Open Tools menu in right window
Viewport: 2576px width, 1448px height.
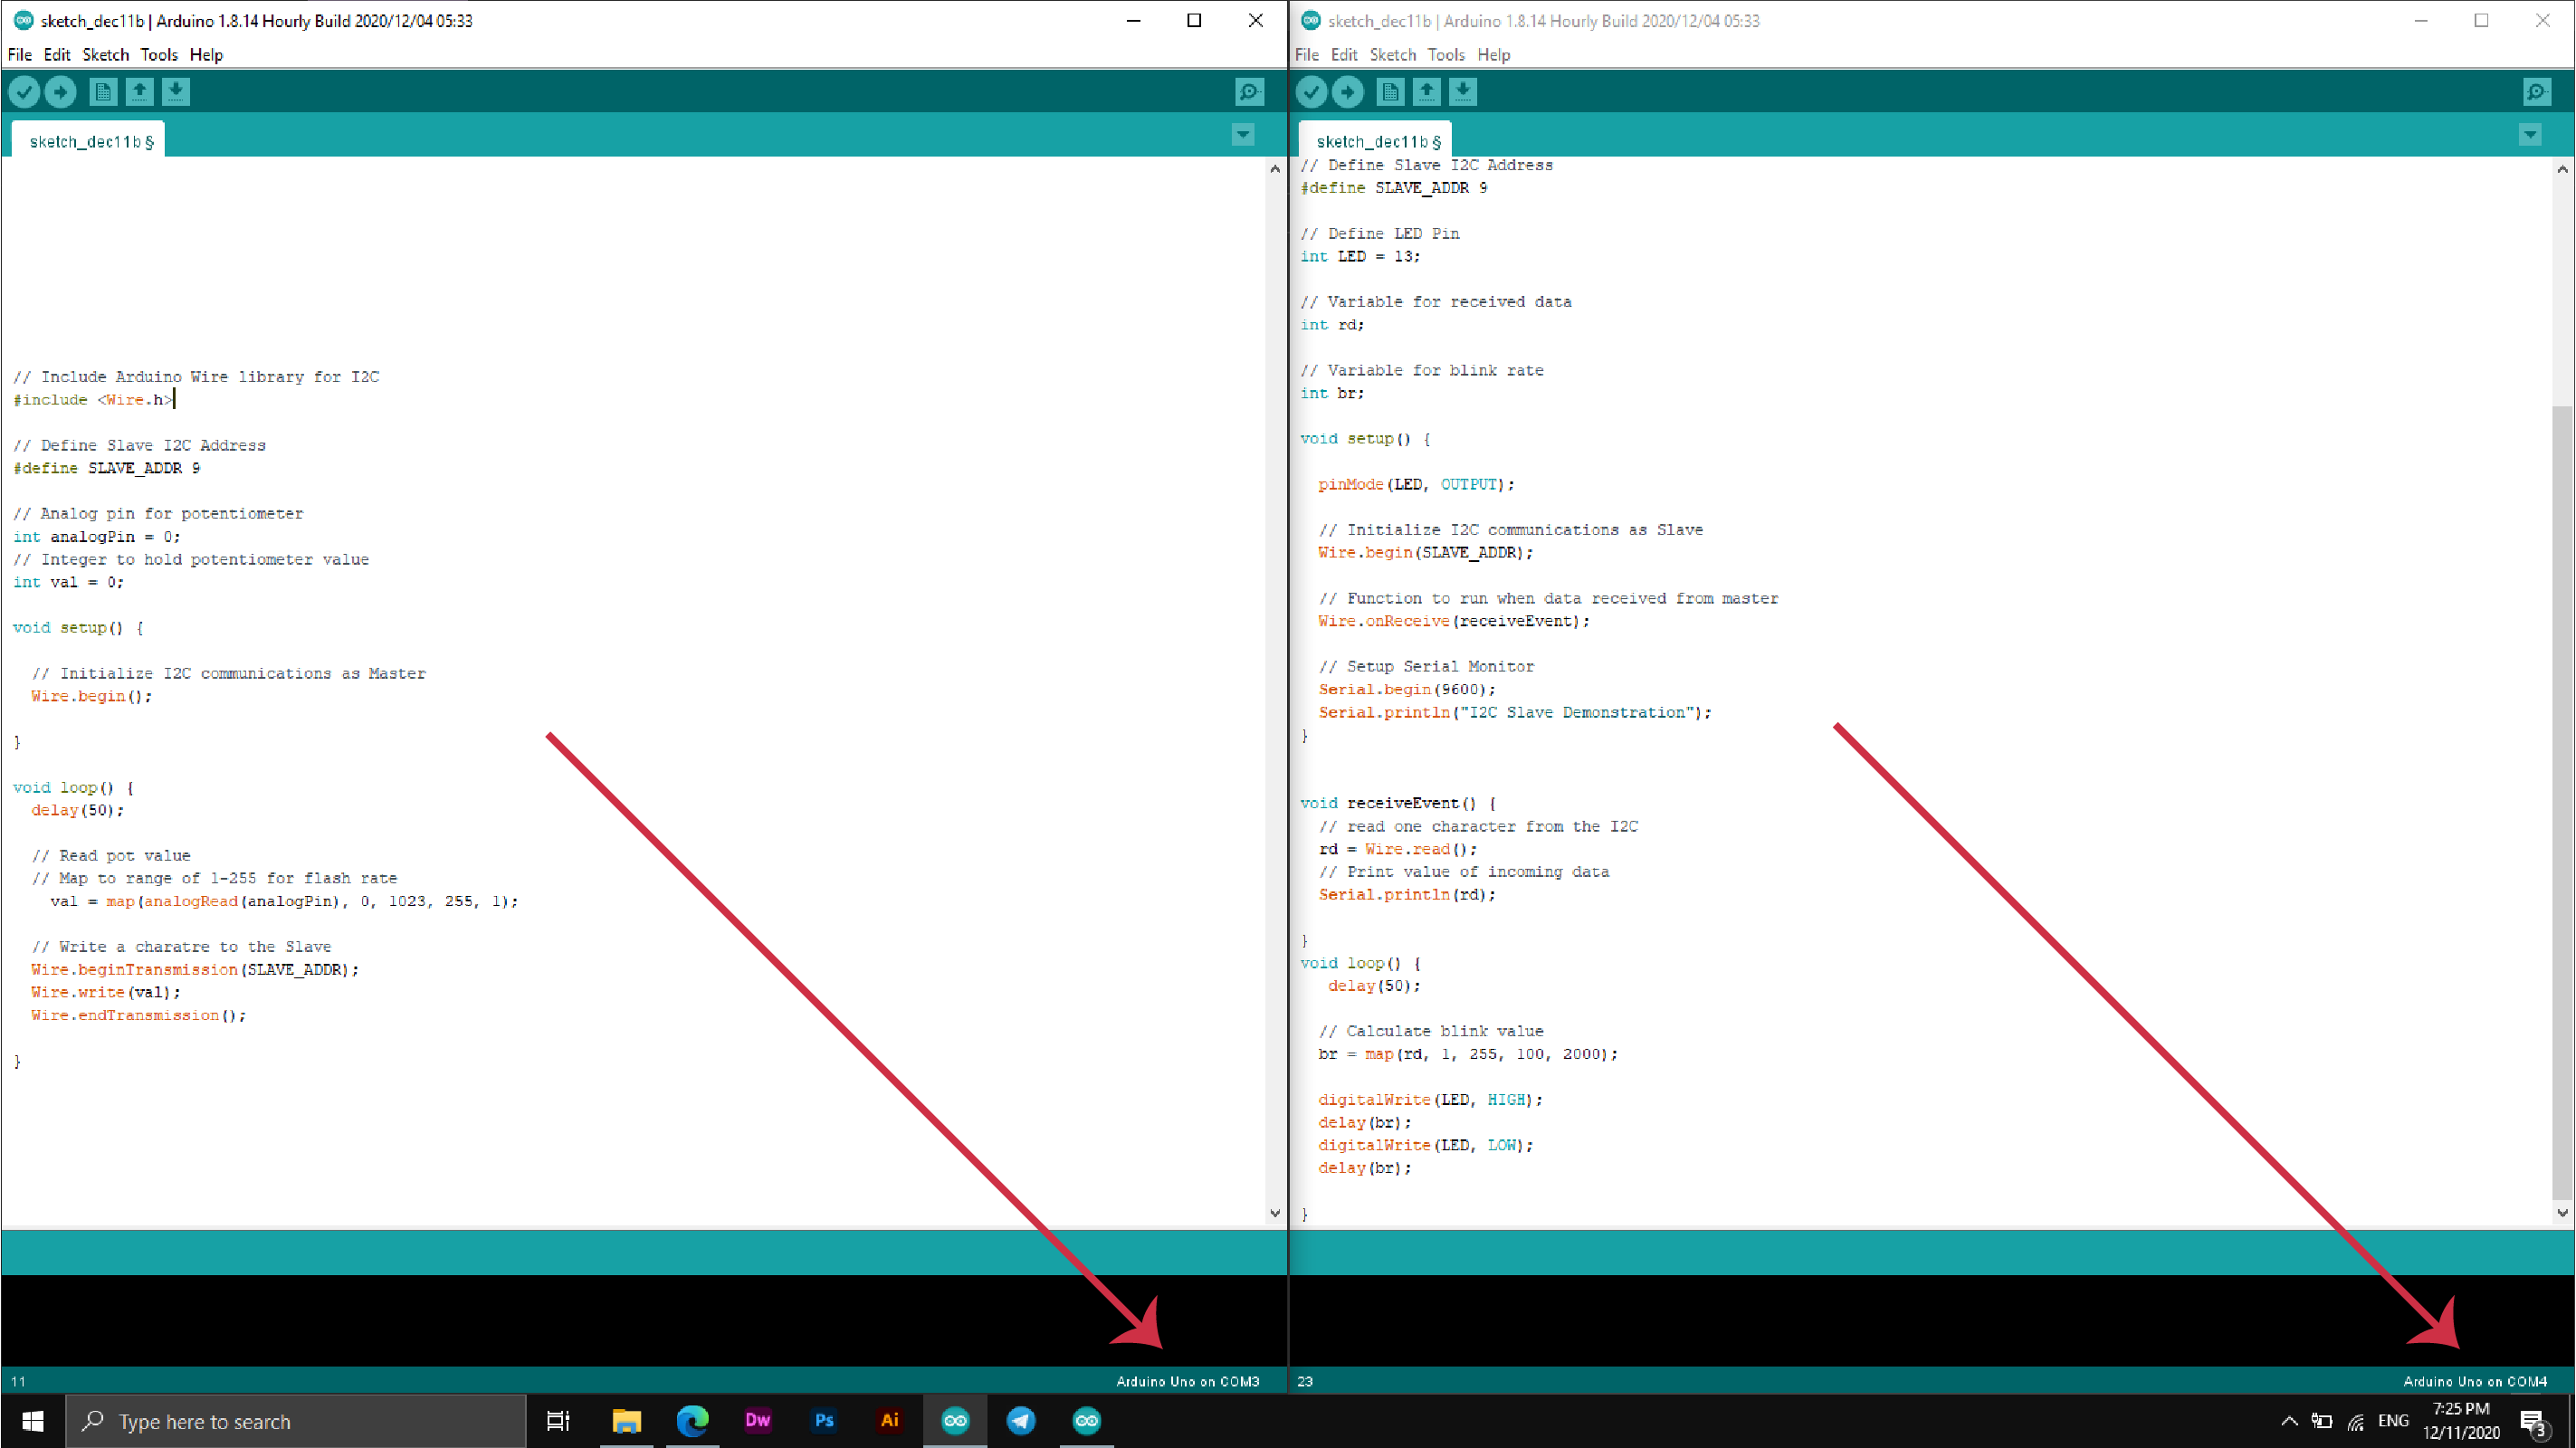coord(1446,55)
